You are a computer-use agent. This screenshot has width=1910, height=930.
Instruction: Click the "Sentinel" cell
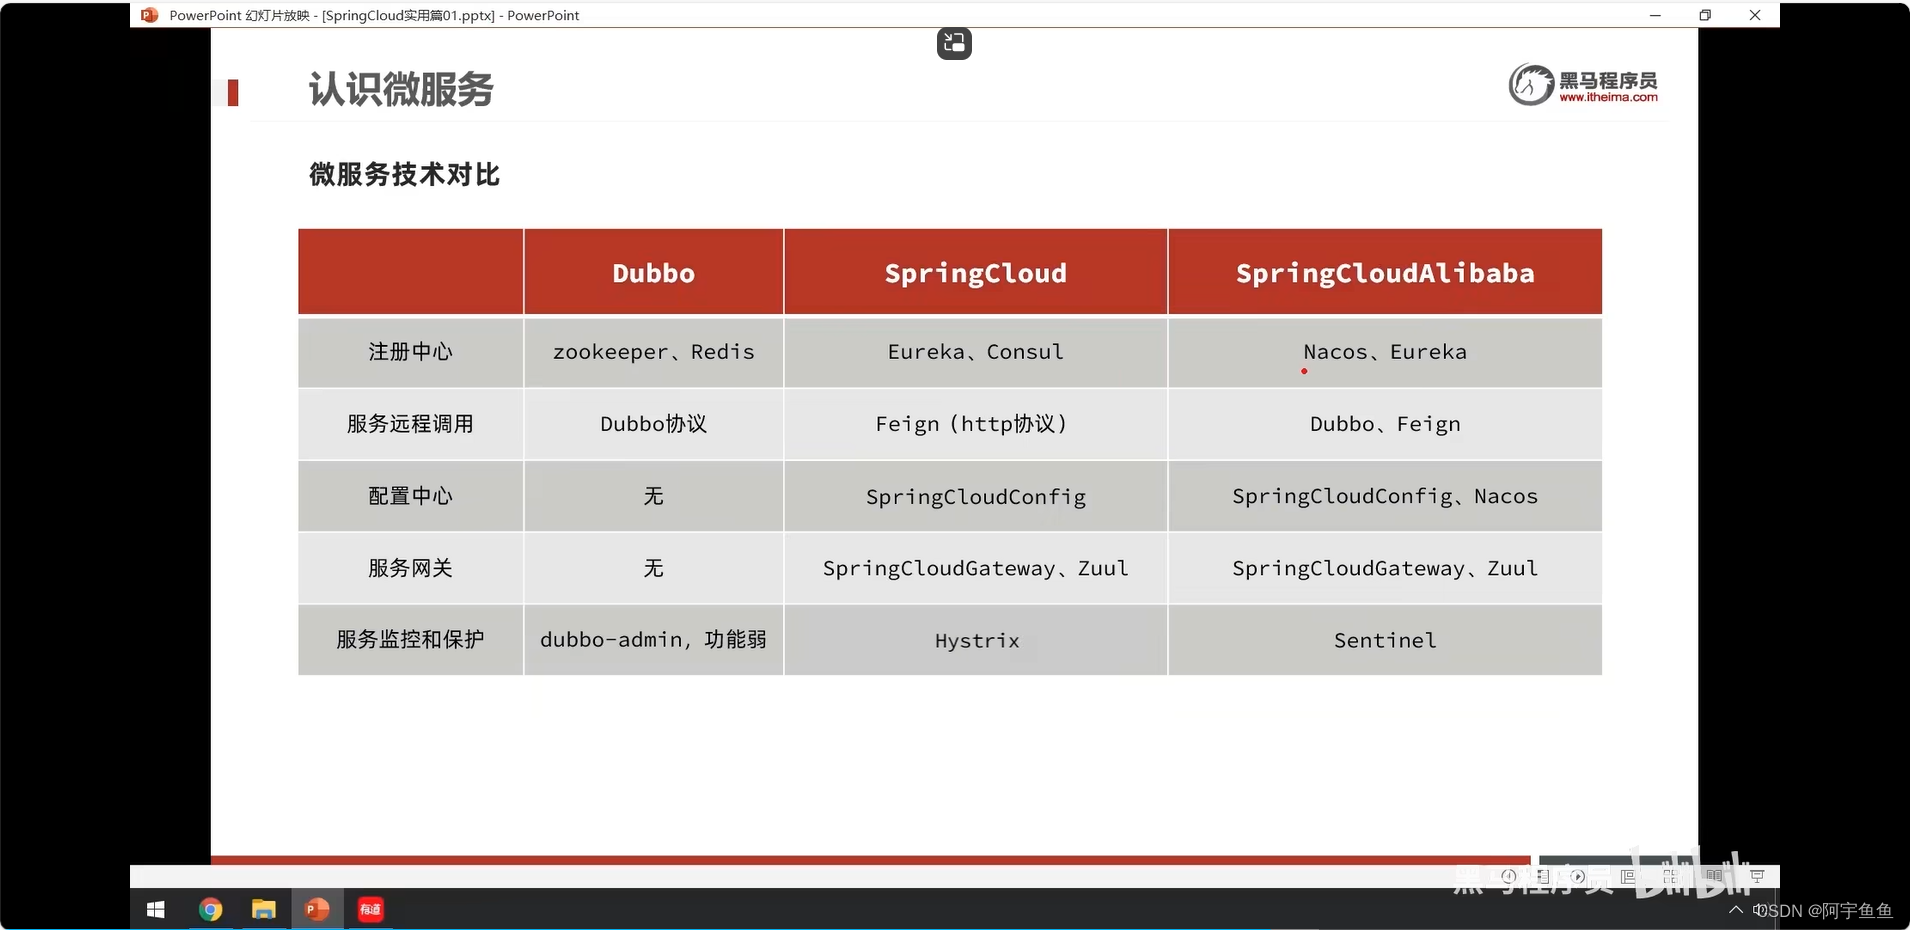coord(1385,640)
